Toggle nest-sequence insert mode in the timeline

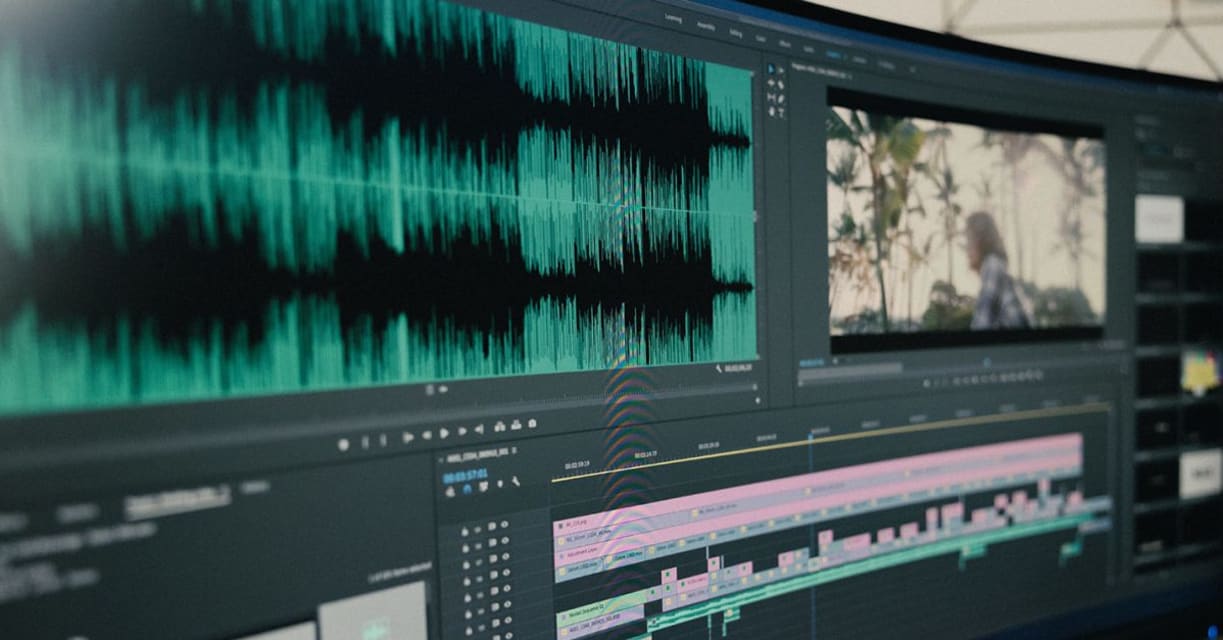(450, 491)
